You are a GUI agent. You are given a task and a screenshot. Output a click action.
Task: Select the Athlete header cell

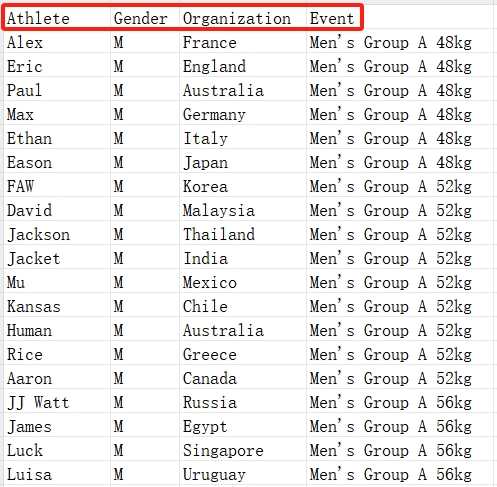click(57, 18)
